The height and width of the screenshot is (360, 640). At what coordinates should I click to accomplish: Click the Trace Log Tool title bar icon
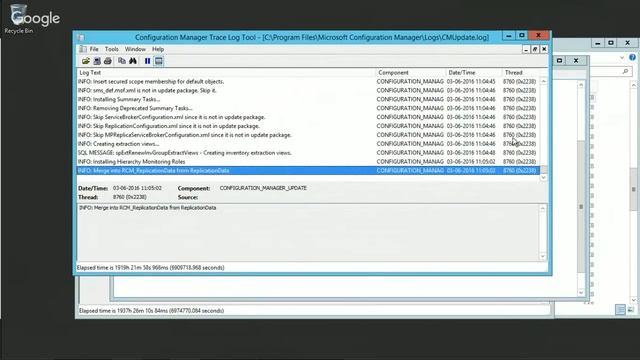pos(81,38)
